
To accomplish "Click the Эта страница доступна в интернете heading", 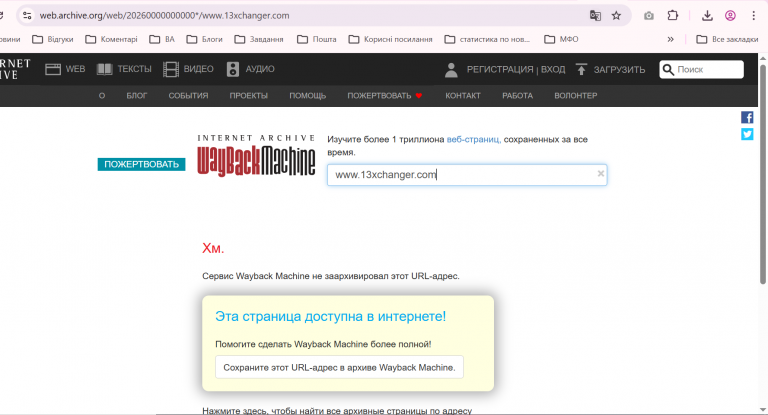I will (331, 317).
